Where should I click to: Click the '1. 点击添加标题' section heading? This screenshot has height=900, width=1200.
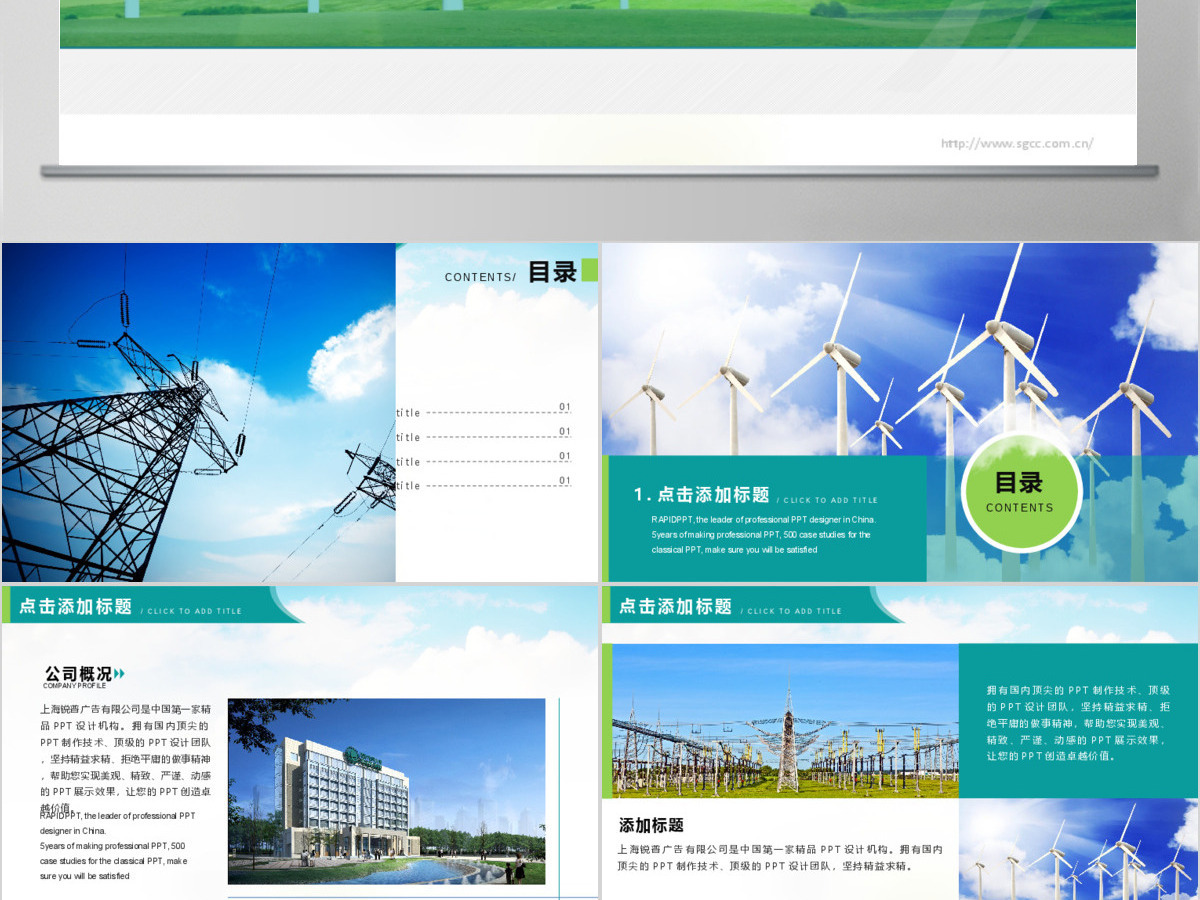[x=701, y=495]
